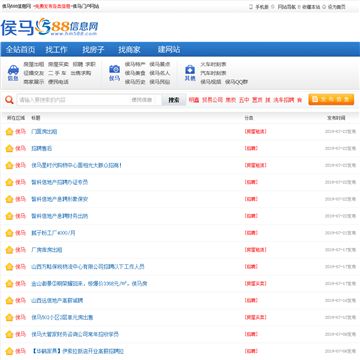Click house icon in 厂房库房出租 row
360x360 pixels.
click(x=9, y=250)
